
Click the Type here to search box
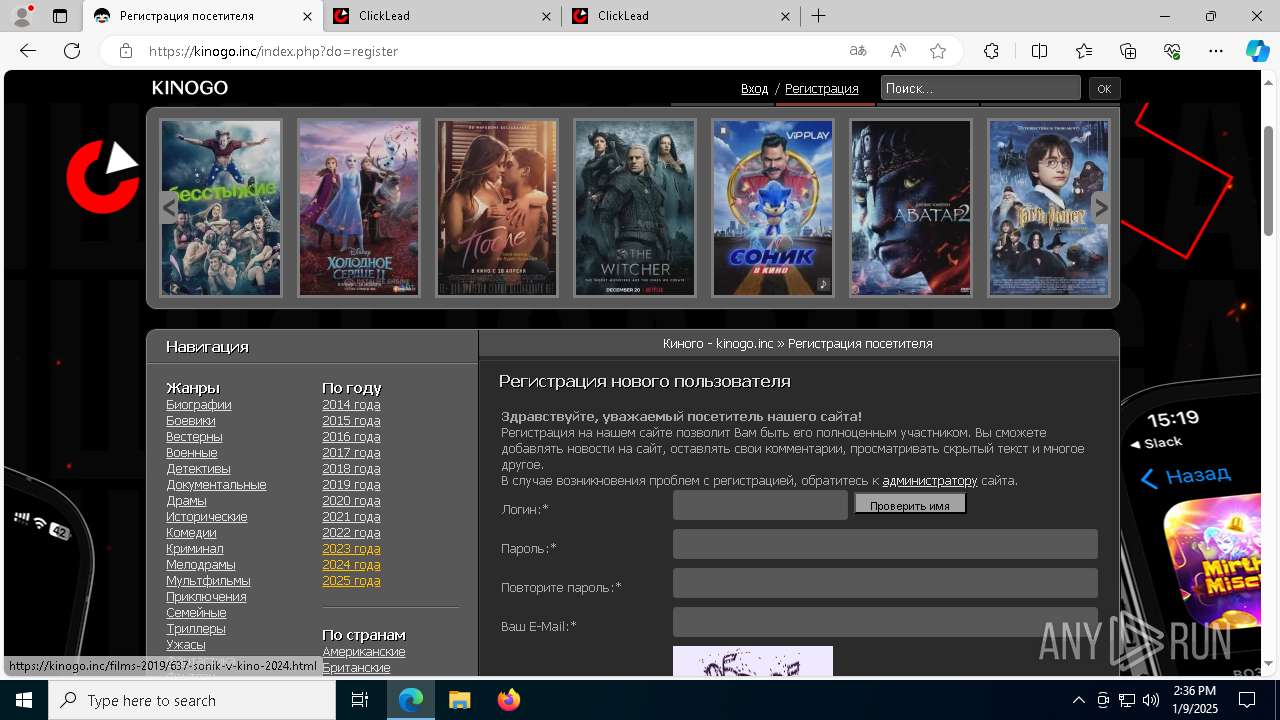coord(192,700)
